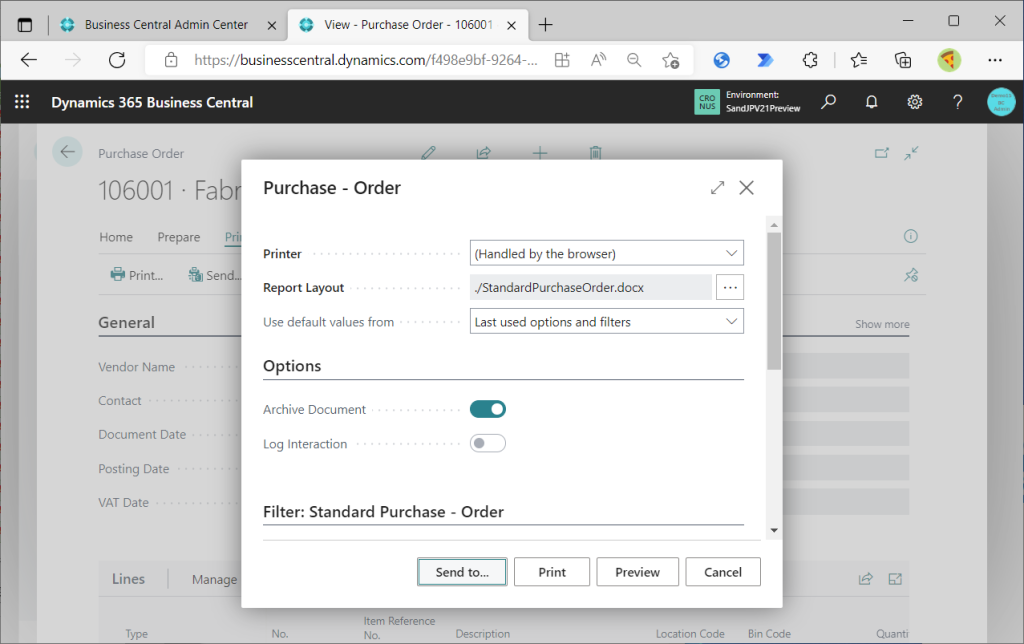Click the browser address bar URL
Screen dimensions: 1024x644
[x=366, y=60]
